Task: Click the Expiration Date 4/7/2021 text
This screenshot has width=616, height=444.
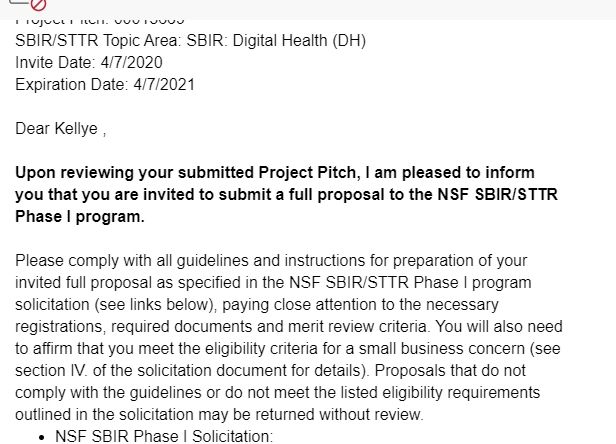Action: 105,84
